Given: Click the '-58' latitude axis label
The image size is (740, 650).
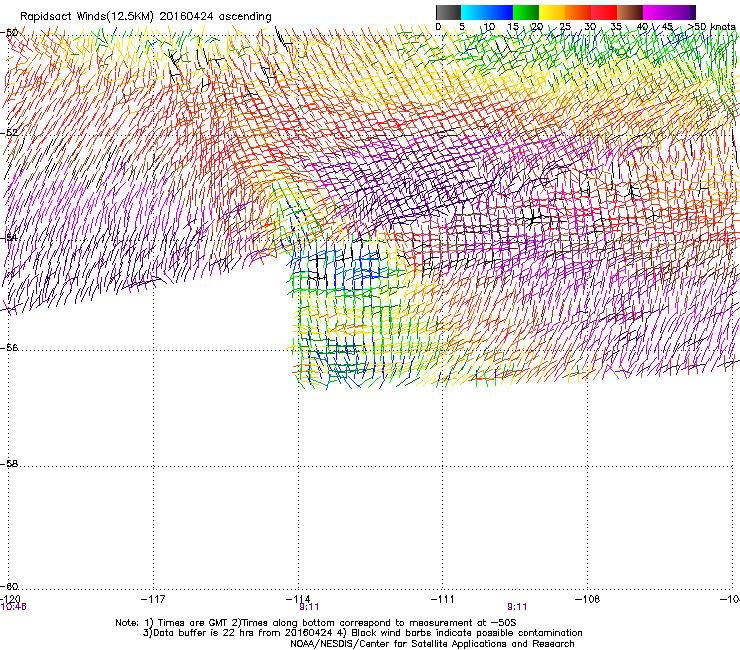Looking at the screenshot, I should (9, 464).
